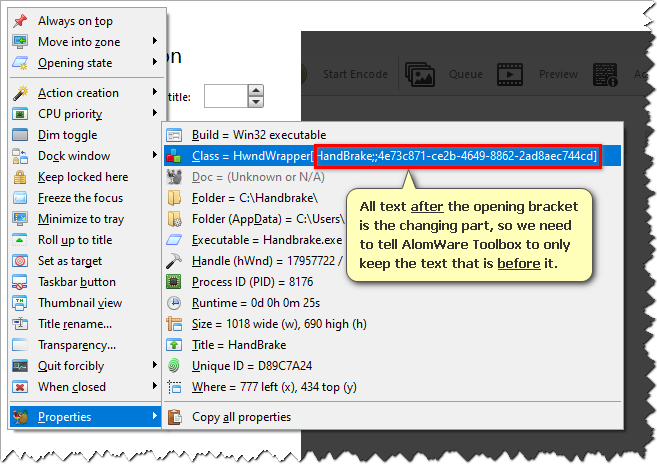Click the Handle (hWnd) hammer icon
657x464 pixels.
click(x=174, y=261)
